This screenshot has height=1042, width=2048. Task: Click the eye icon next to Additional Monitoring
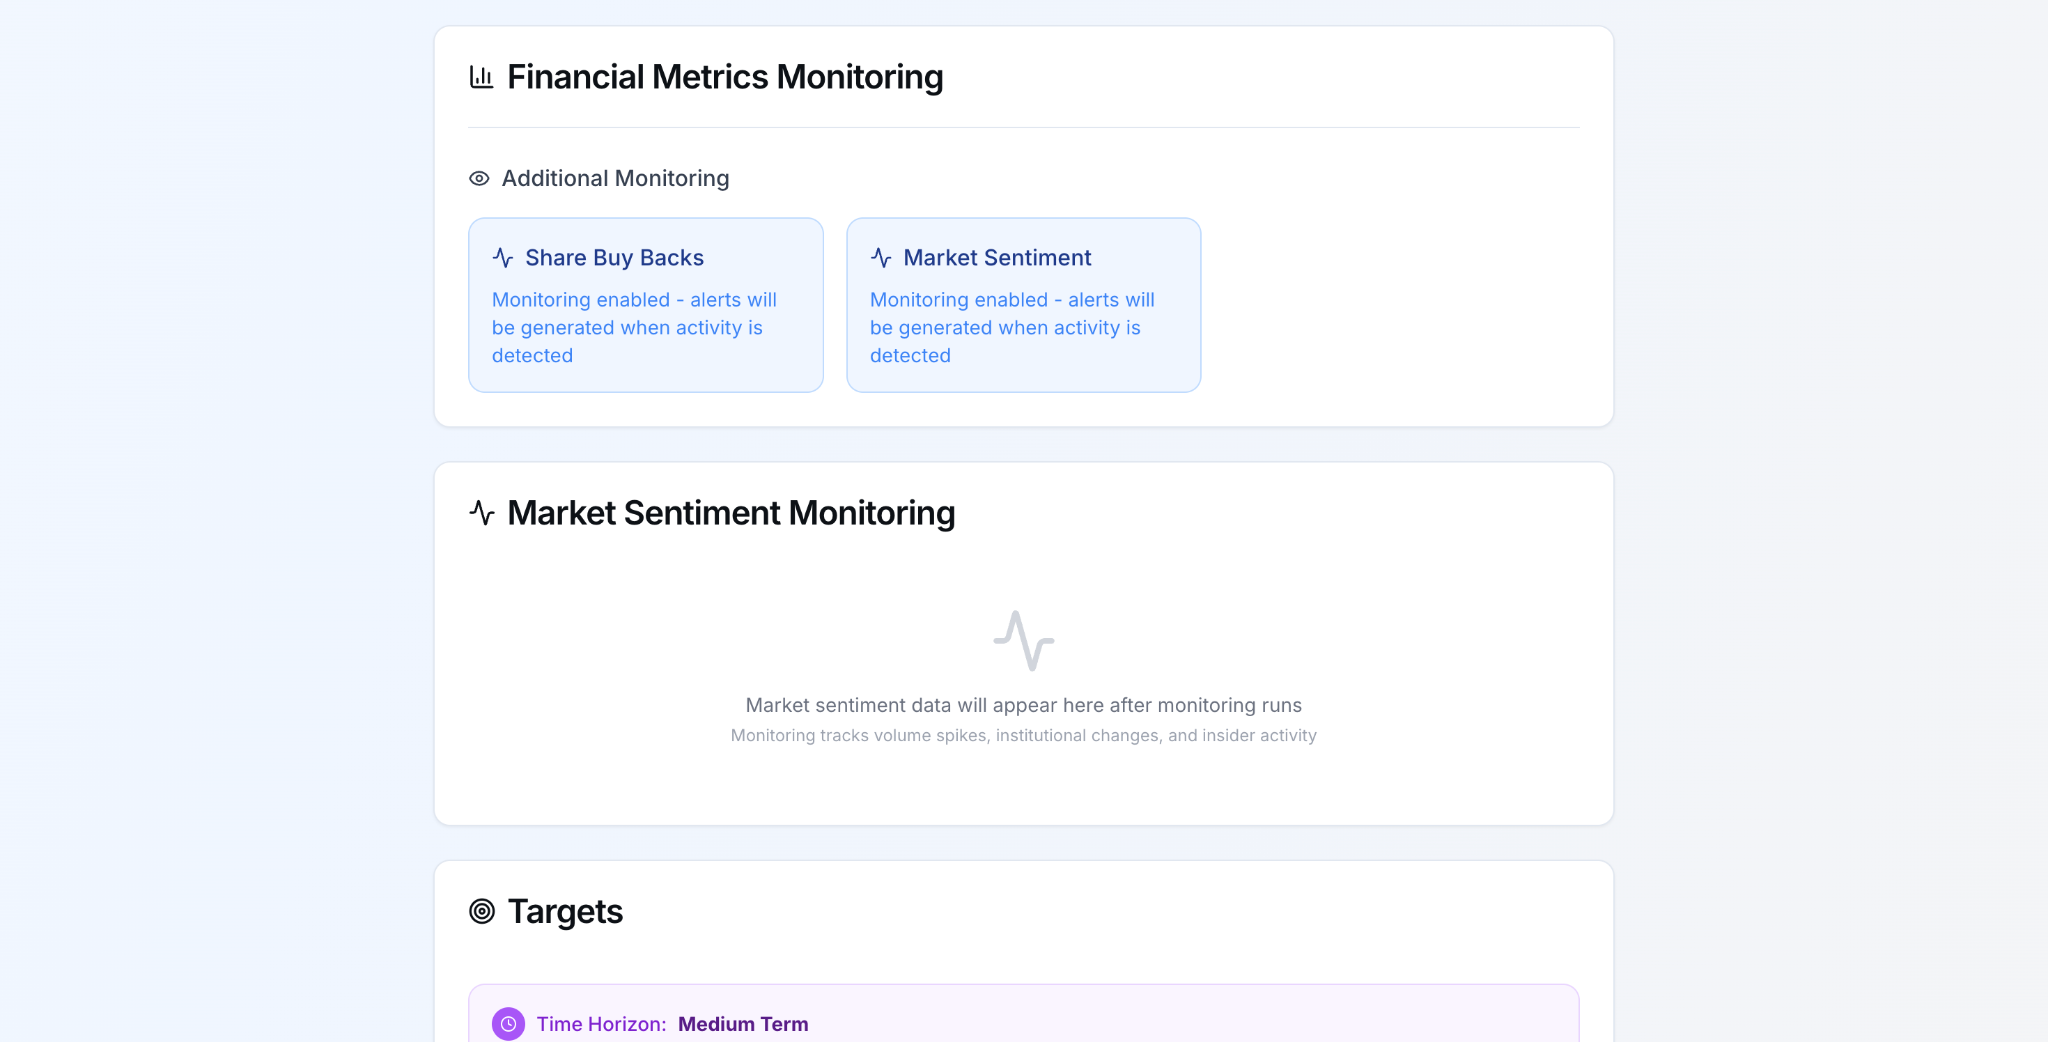click(x=479, y=178)
